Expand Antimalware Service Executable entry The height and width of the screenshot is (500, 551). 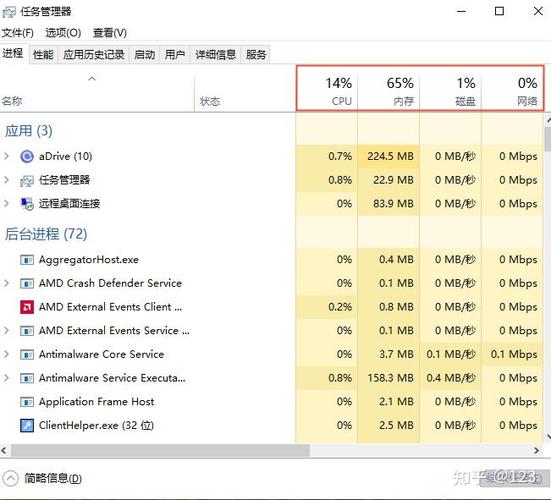click(6, 378)
